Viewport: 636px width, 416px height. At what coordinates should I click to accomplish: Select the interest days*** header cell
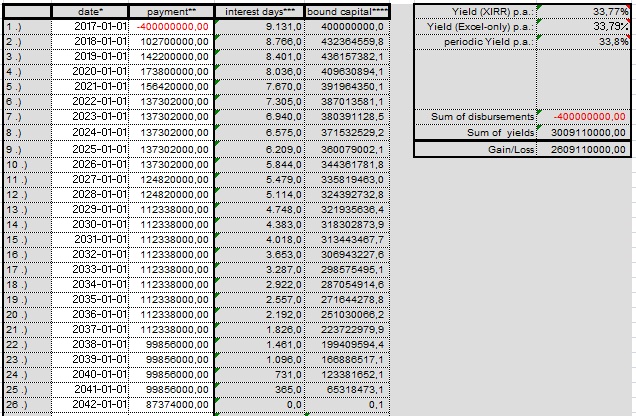coord(258,10)
